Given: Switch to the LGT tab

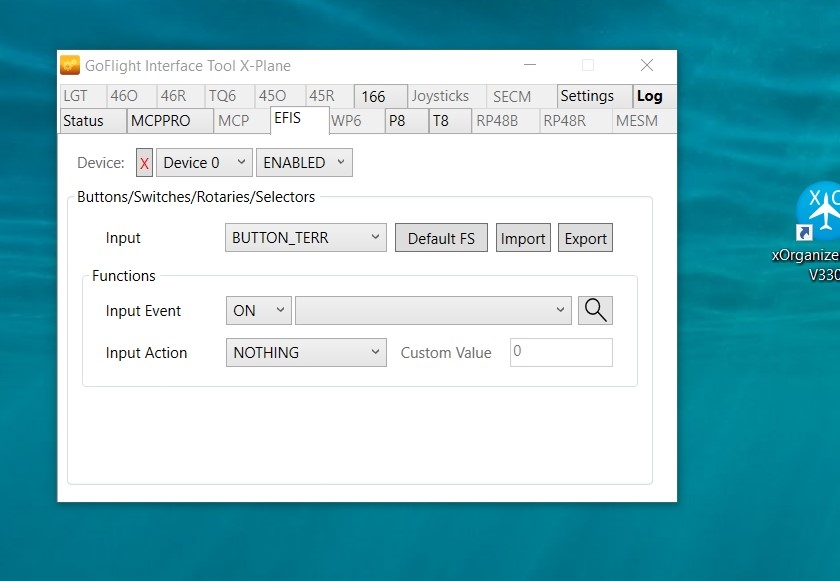Looking at the screenshot, I should coord(82,96).
